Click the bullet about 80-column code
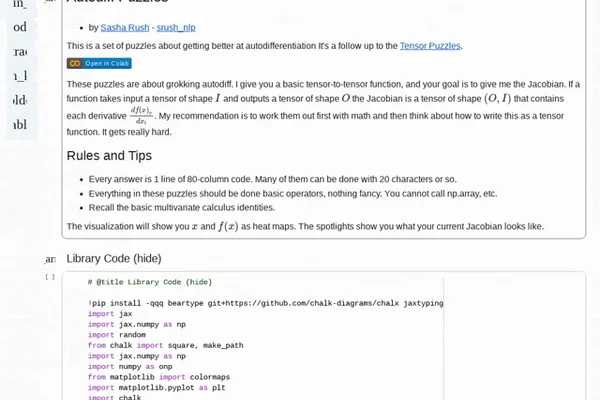Viewport: 600px width, 400px height. 272,179
